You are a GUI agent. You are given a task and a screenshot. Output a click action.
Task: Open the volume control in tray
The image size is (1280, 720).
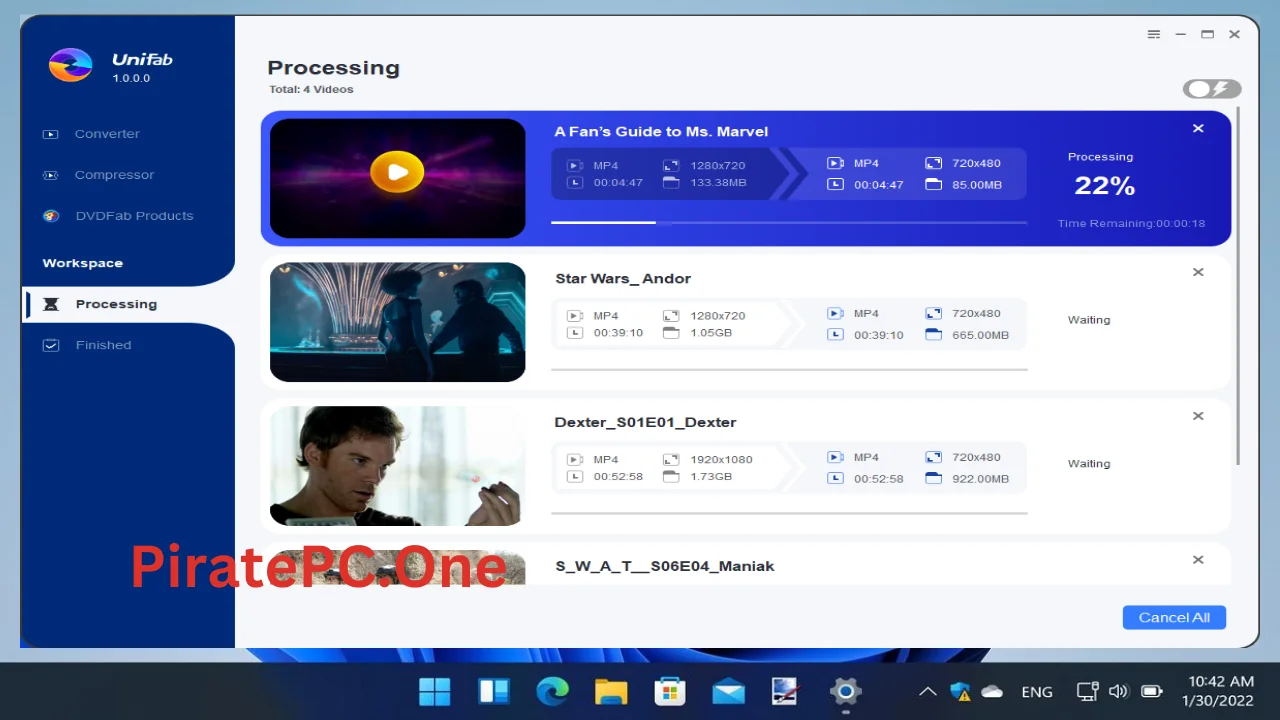(x=1119, y=691)
